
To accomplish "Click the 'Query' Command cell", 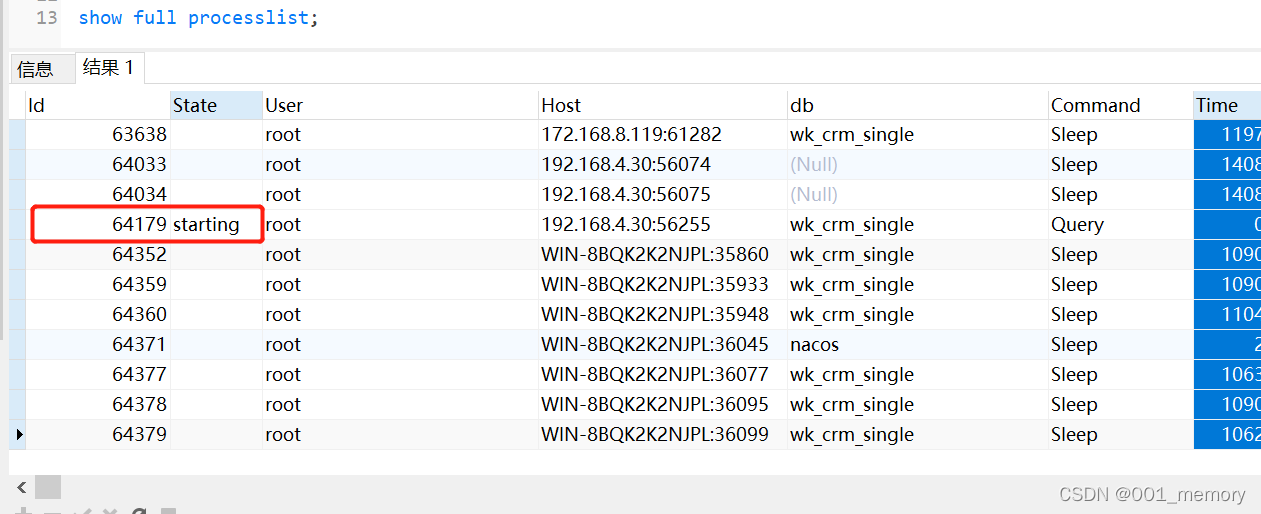I will tap(1120, 224).
